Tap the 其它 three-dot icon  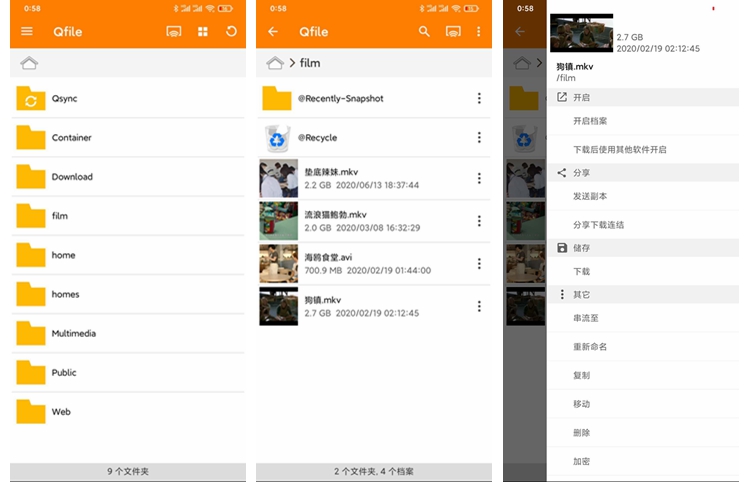click(562, 294)
